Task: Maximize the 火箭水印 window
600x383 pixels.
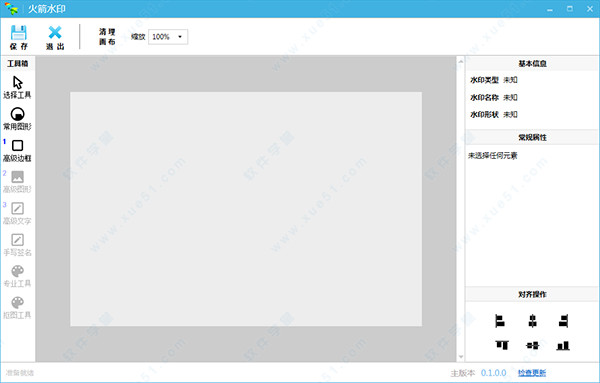Action: [x=570, y=8]
